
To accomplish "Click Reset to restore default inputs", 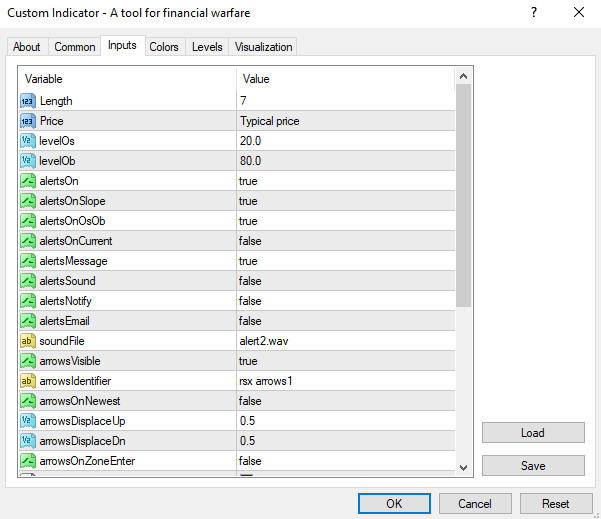I will tap(556, 503).
